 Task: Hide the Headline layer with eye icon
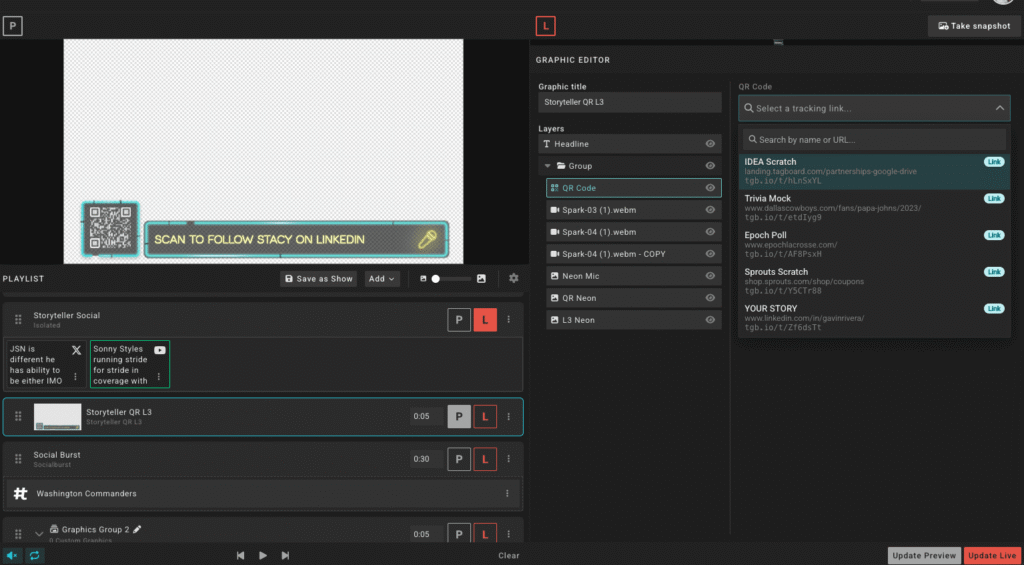(710, 144)
